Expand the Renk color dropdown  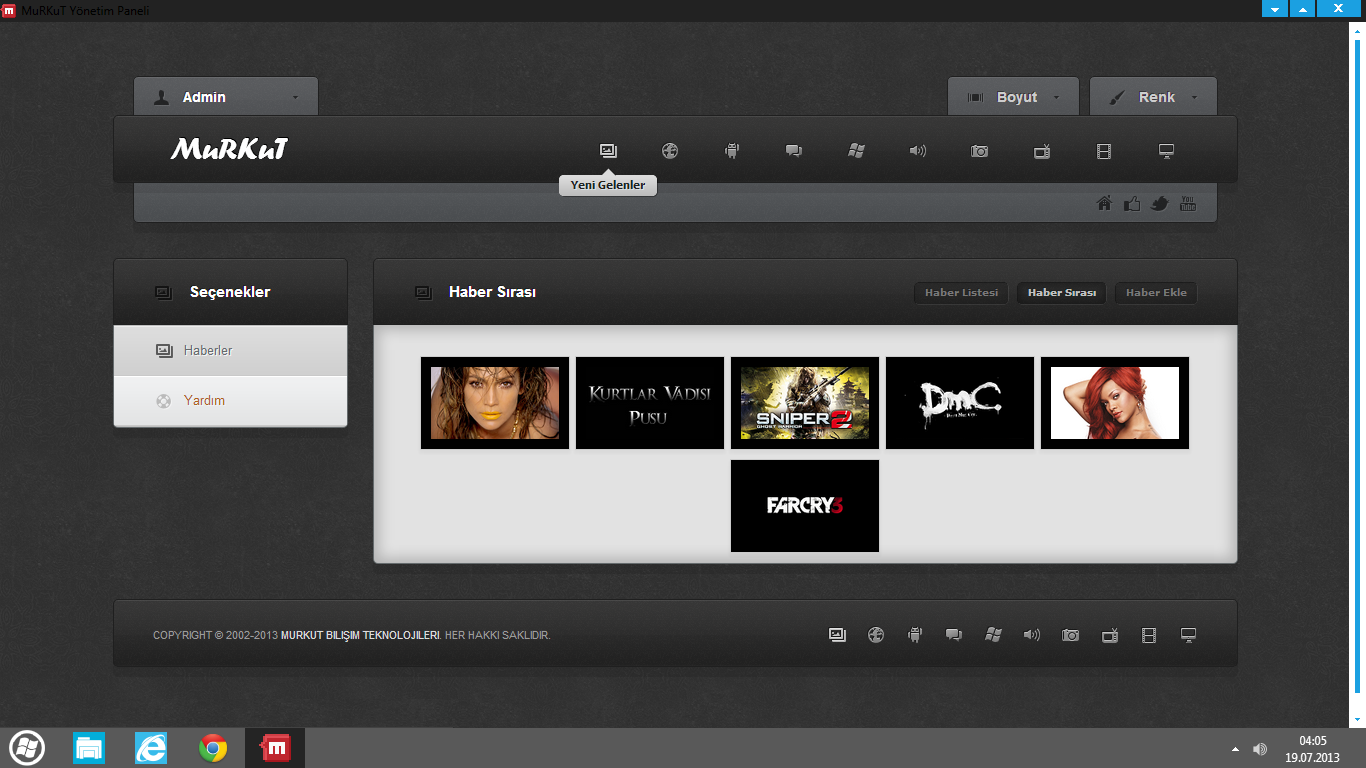point(1153,97)
